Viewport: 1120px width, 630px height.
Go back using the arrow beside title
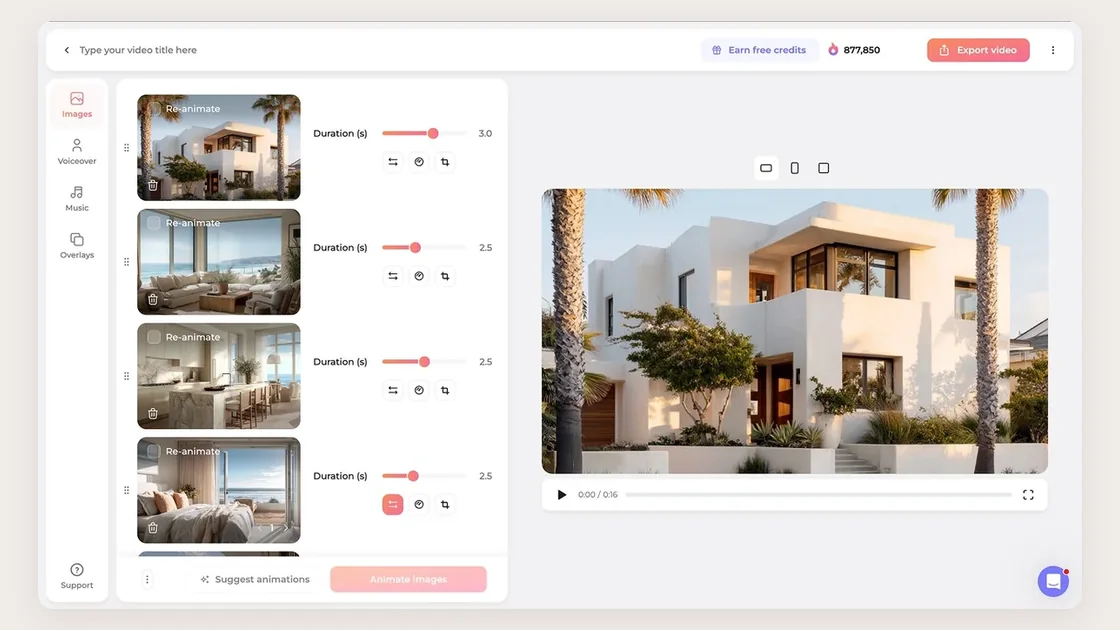click(66, 50)
